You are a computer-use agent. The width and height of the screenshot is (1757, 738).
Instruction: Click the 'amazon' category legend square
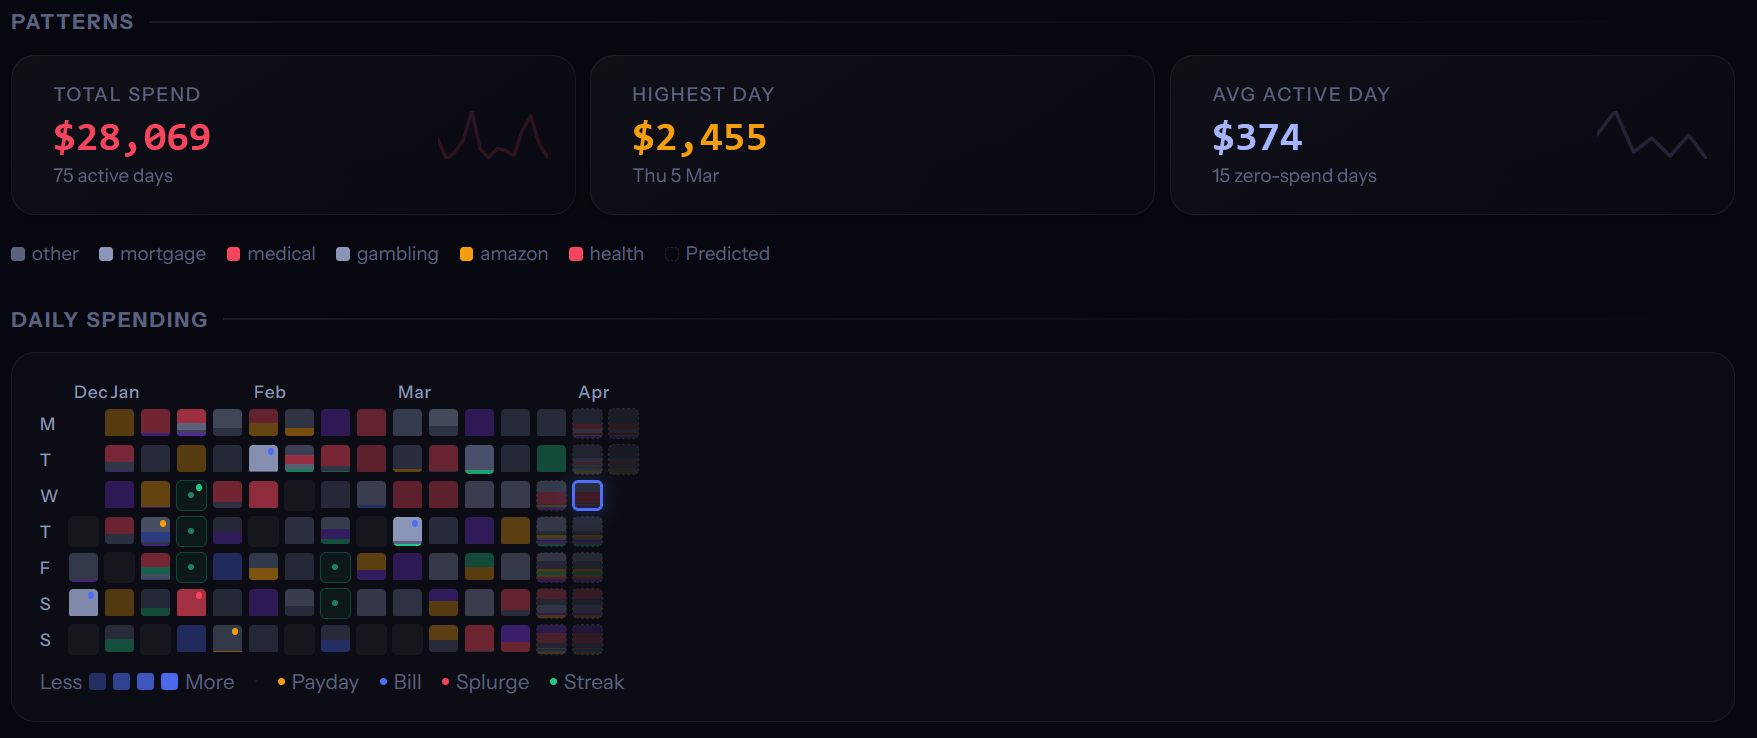click(x=466, y=254)
